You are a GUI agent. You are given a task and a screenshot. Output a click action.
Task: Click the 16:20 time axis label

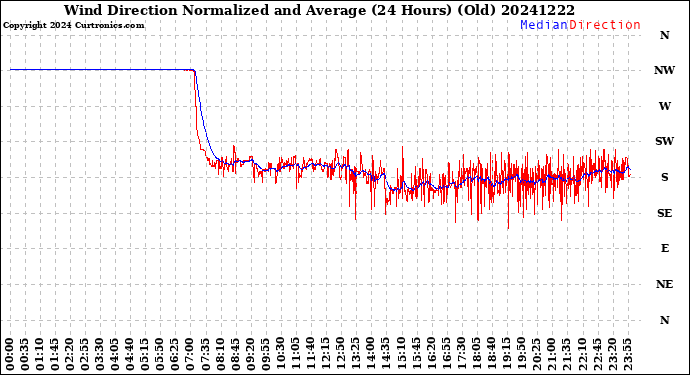(431, 354)
